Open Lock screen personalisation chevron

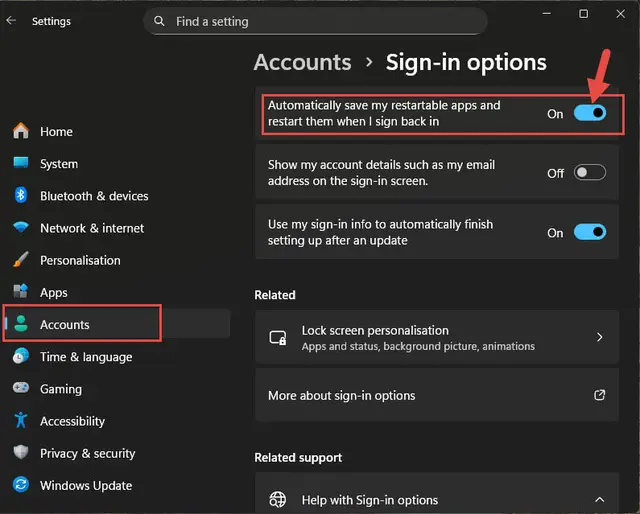coord(599,337)
